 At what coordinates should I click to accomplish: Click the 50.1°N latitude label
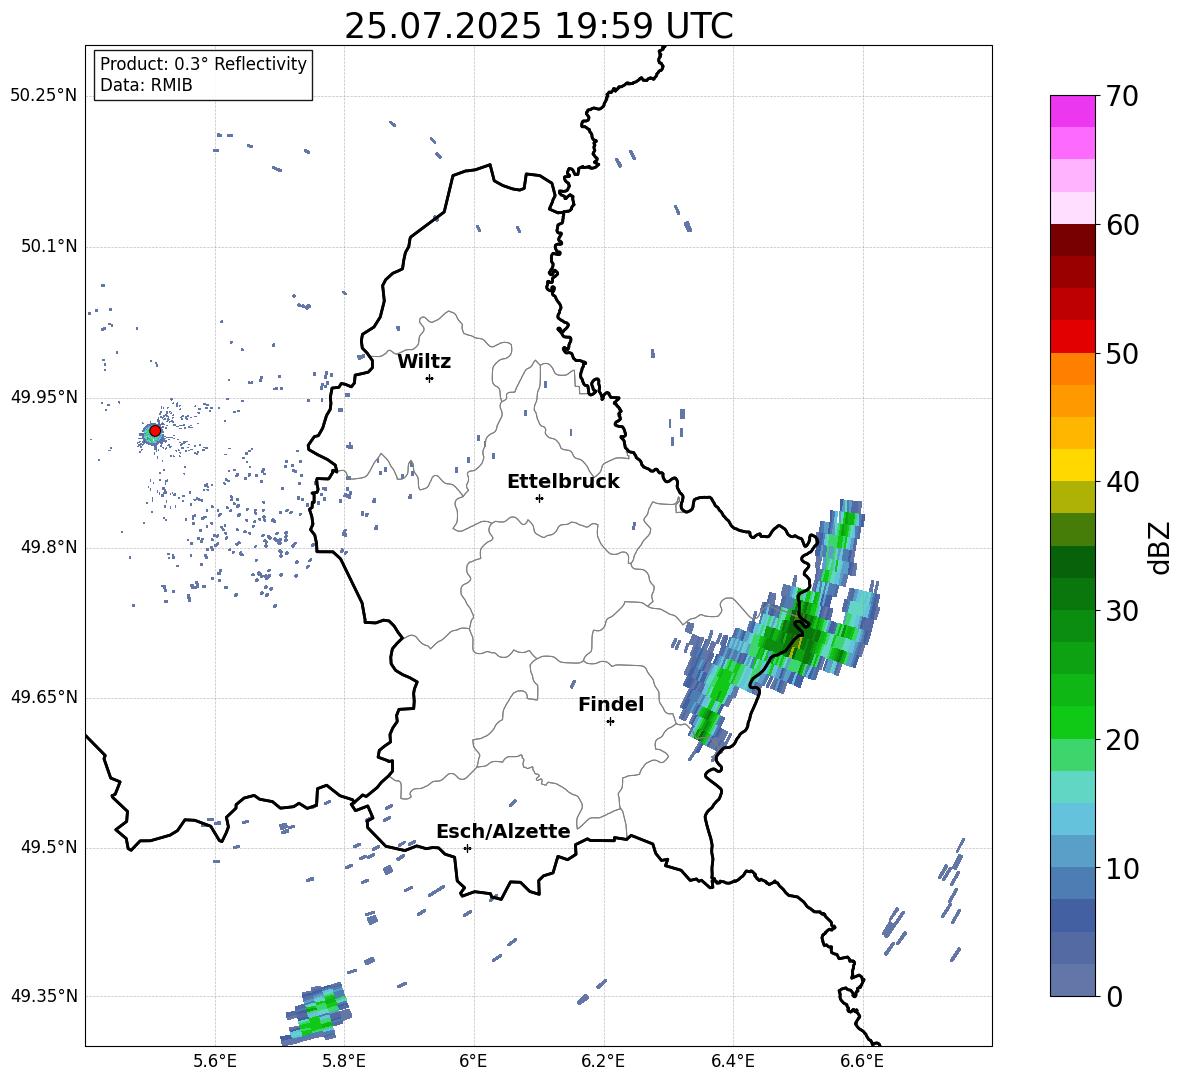pos(49,247)
